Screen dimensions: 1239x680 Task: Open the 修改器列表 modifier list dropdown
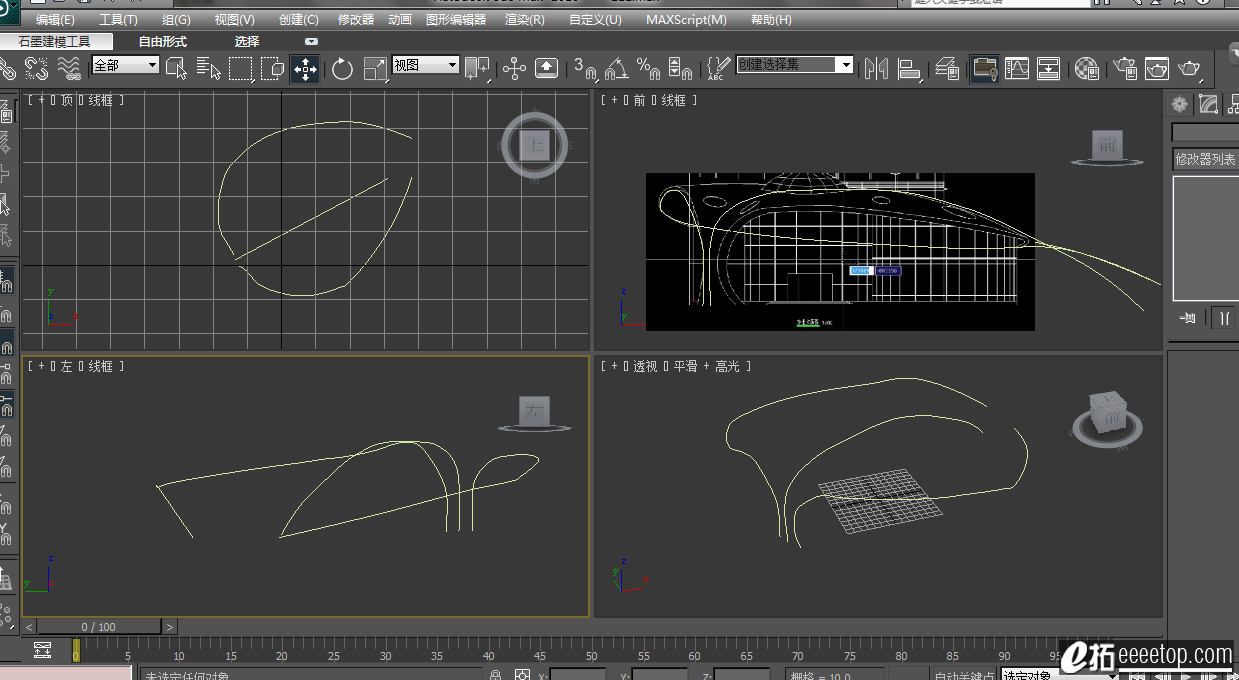point(1205,159)
